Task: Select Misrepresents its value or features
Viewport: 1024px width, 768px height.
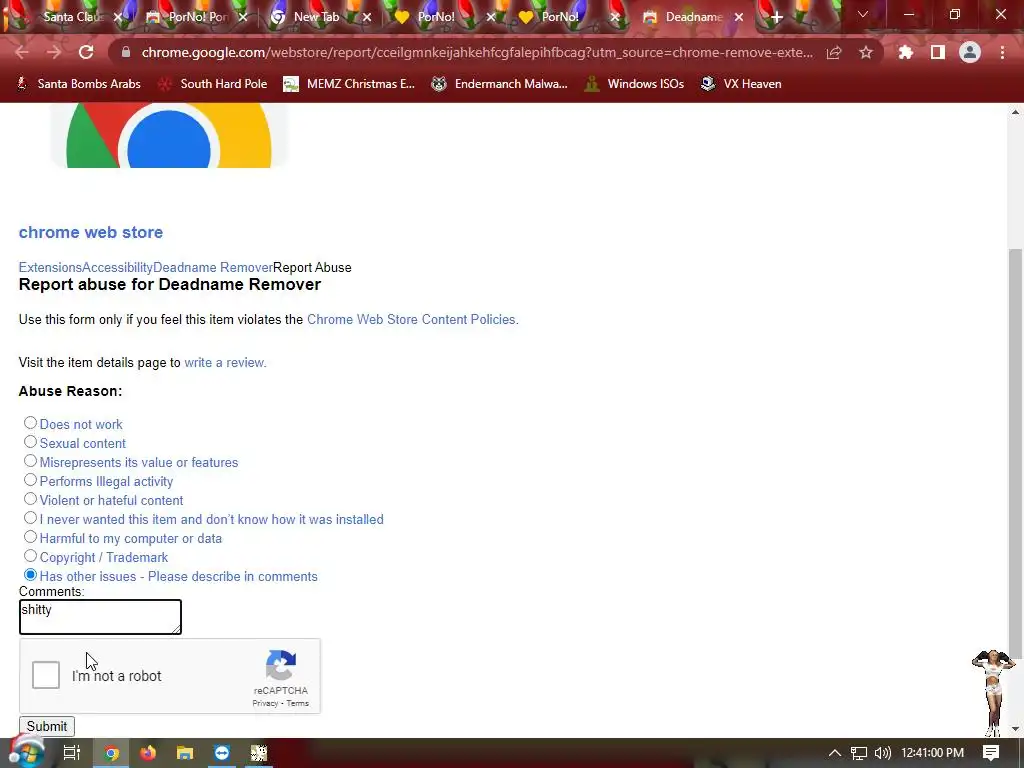Action: pyautogui.click(x=30, y=461)
